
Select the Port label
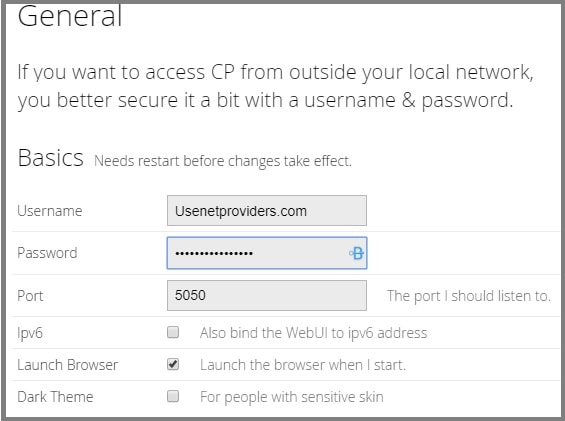tap(30, 296)
